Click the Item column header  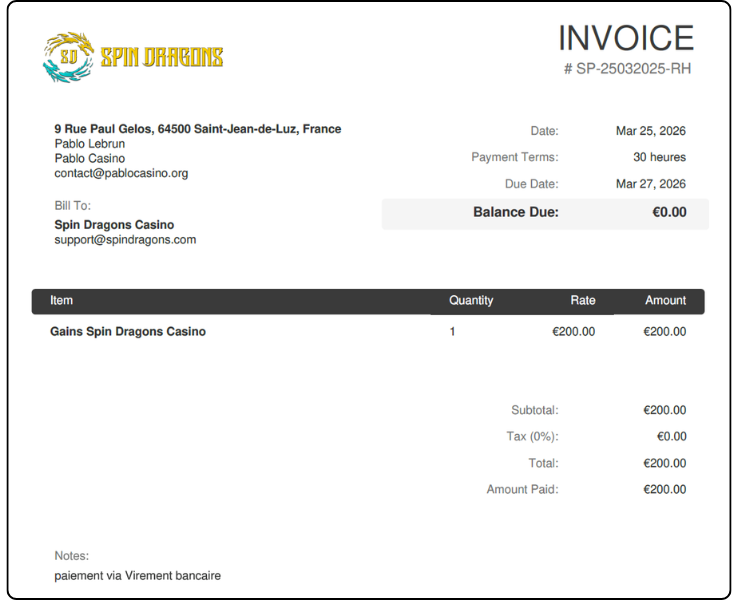pos(61,300)
